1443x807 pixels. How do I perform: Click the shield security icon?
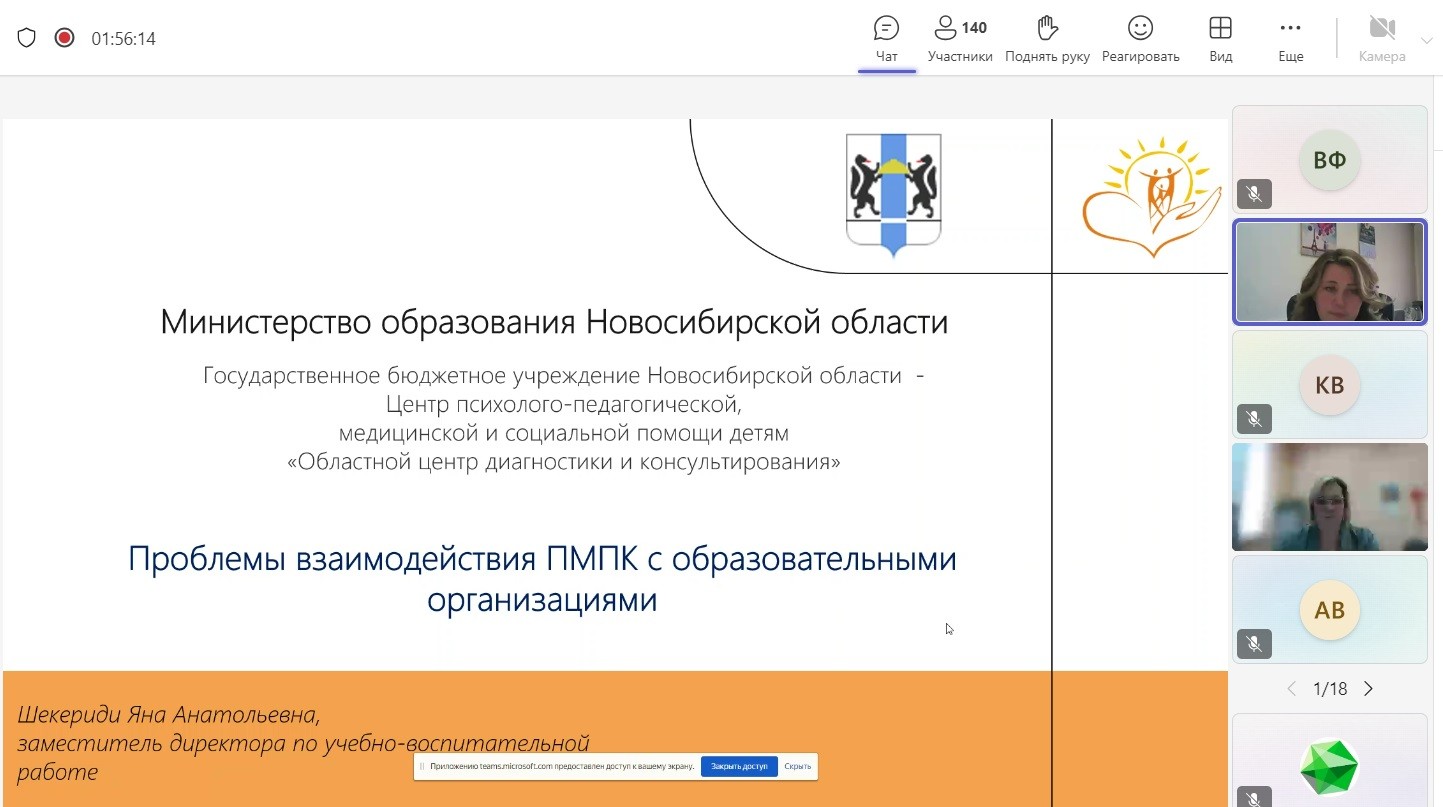(27, 38)
